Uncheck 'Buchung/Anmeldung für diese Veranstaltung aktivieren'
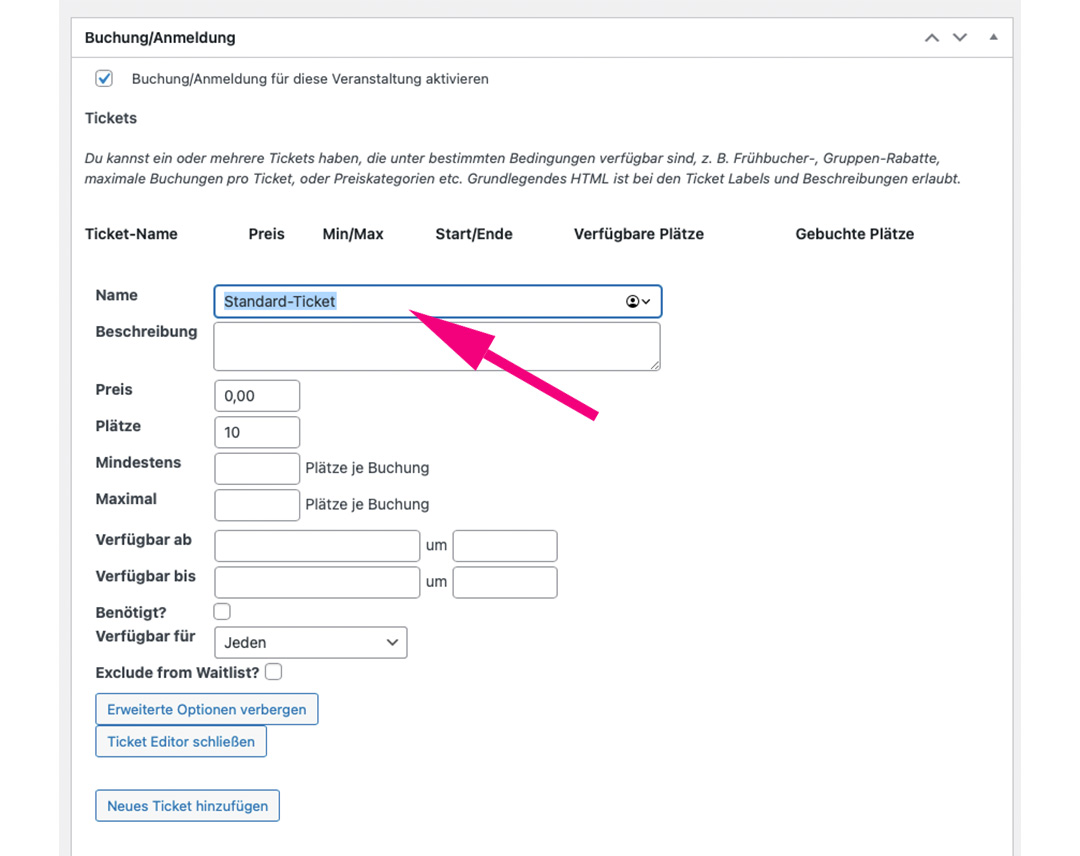Screen dimensions: 1080x856 click(104, 79)
